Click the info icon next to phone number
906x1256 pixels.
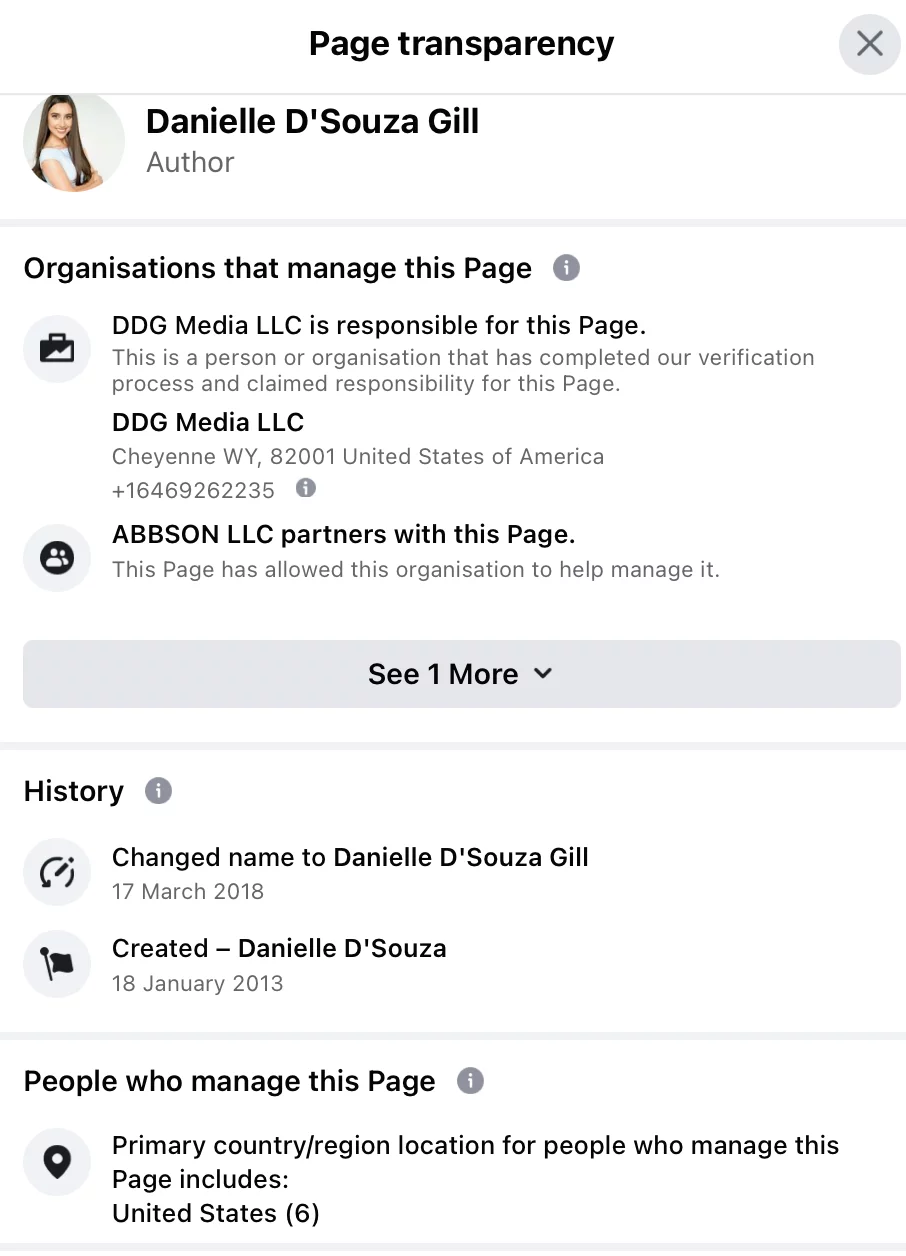click(306, 488)
